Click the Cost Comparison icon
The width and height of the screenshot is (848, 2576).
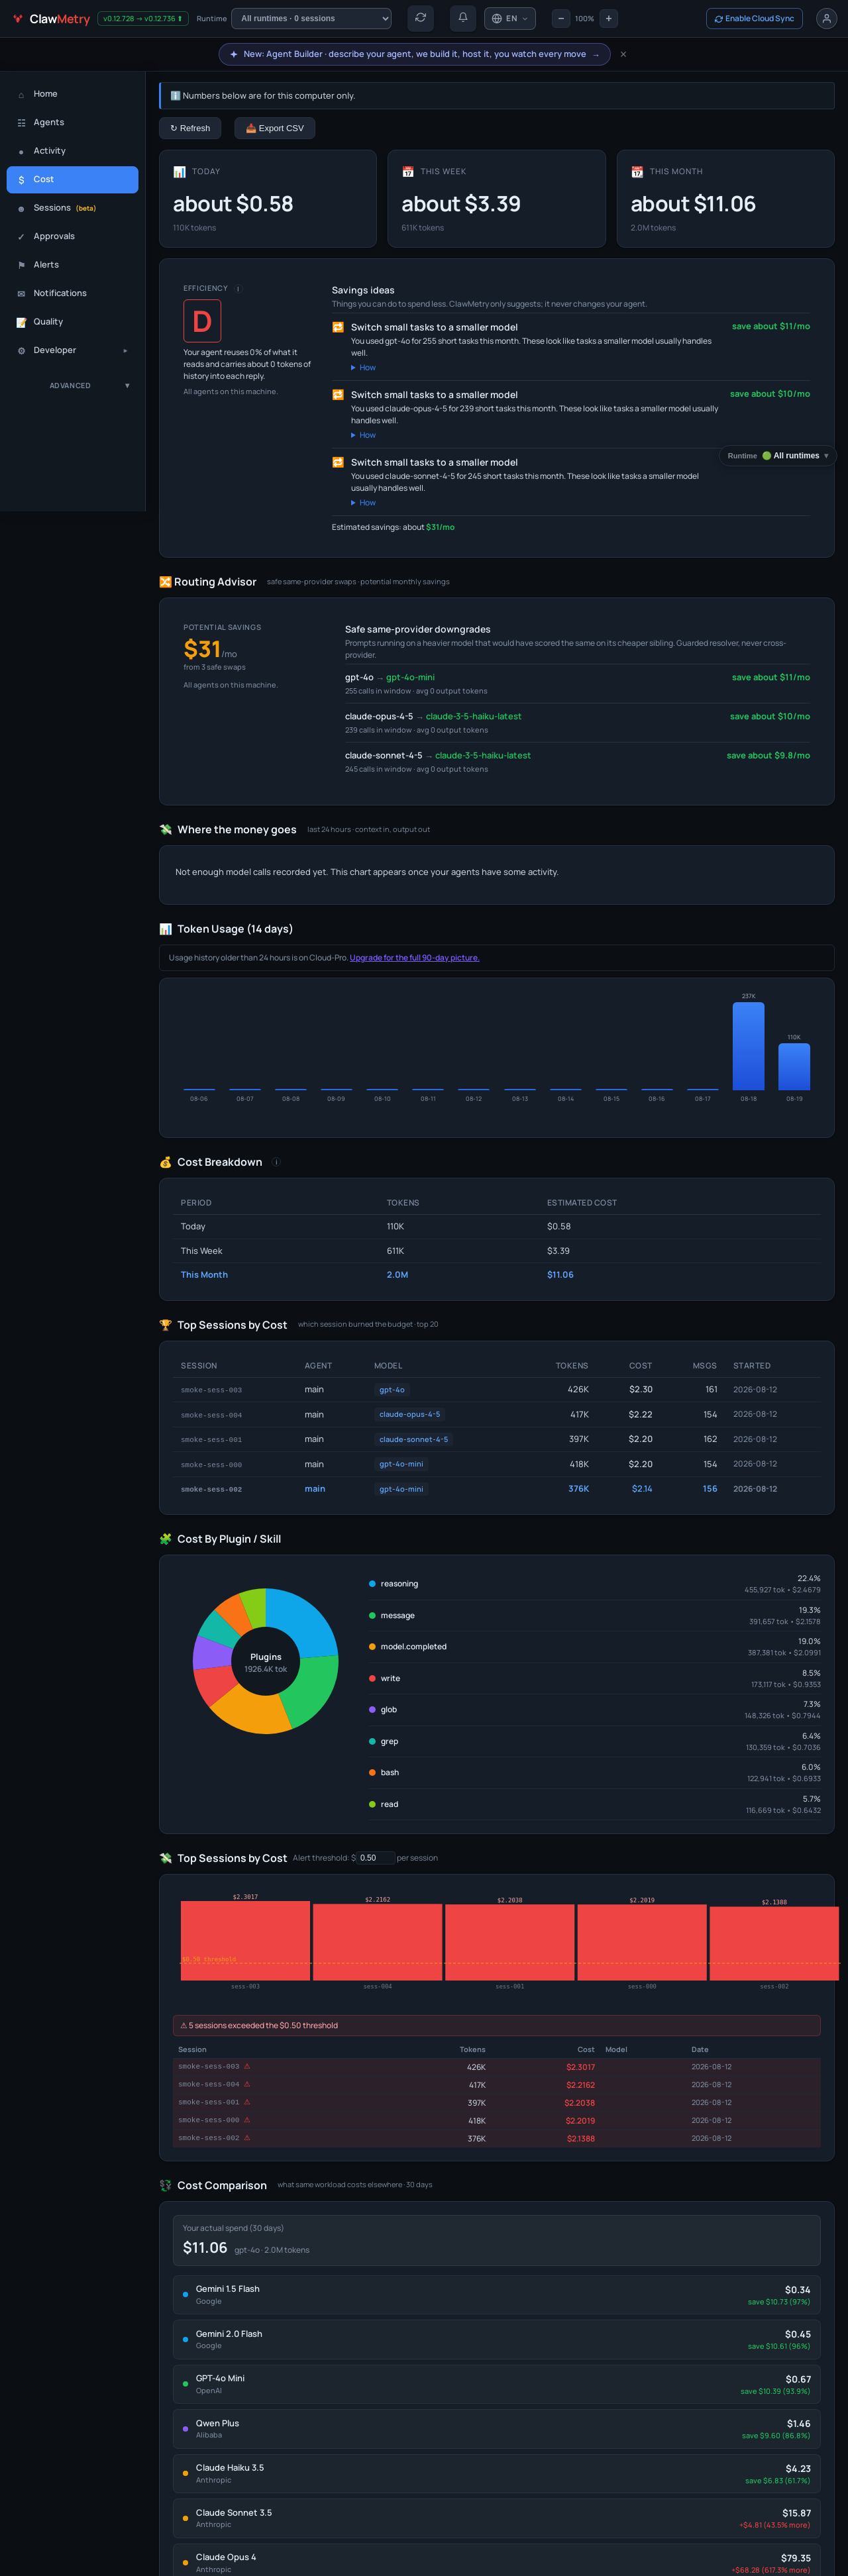point(165,2186)
